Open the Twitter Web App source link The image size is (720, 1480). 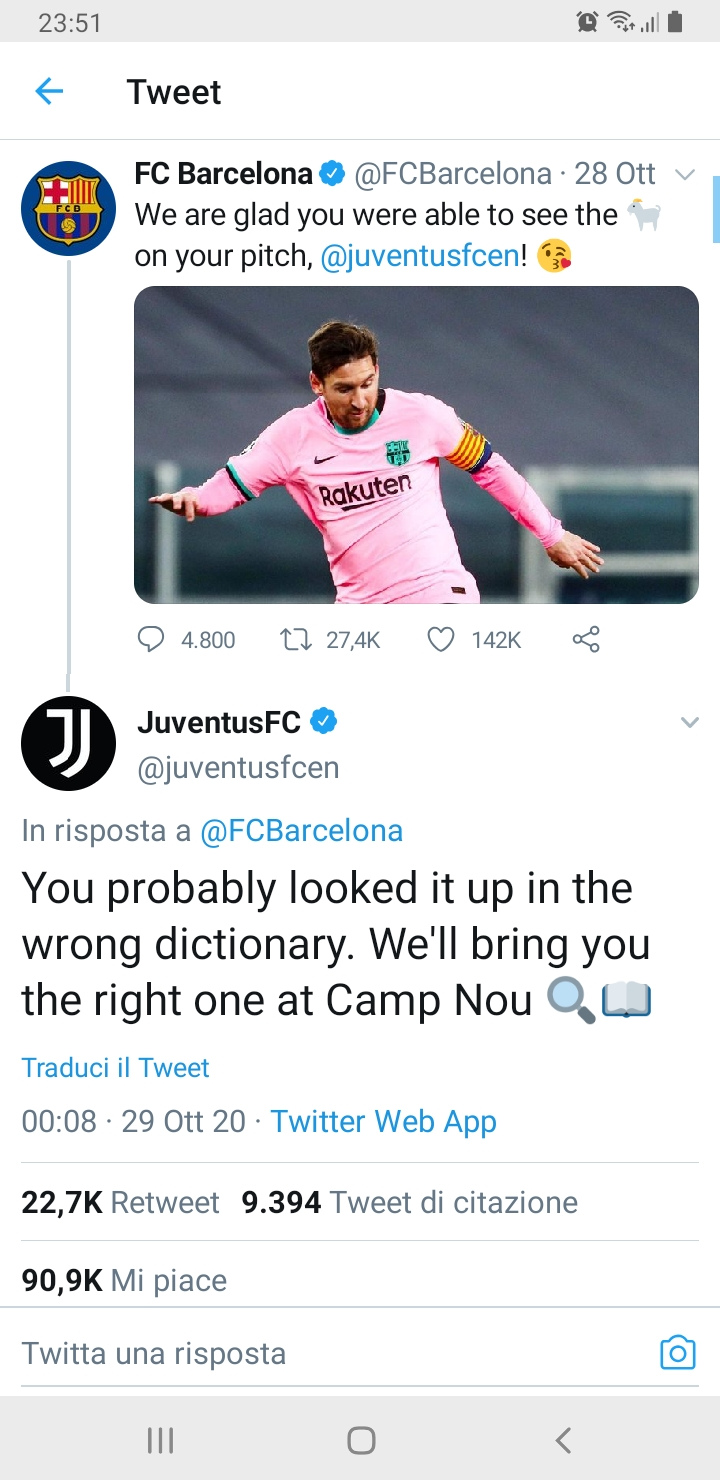click(x=383, y=1122)
